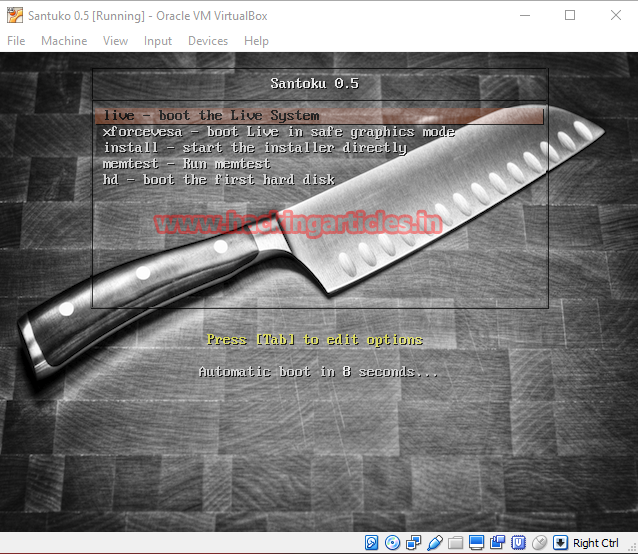Click the VirtualBox icon in title bar
This screenshot has height=554, width=638.
(x=15, y=15)
